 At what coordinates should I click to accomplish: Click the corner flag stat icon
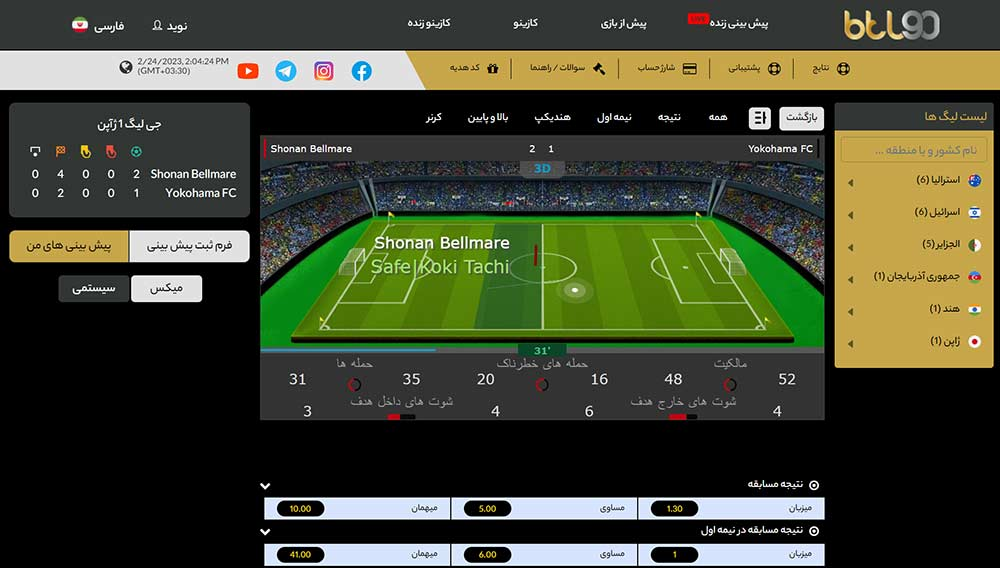[x=61, y=152]
